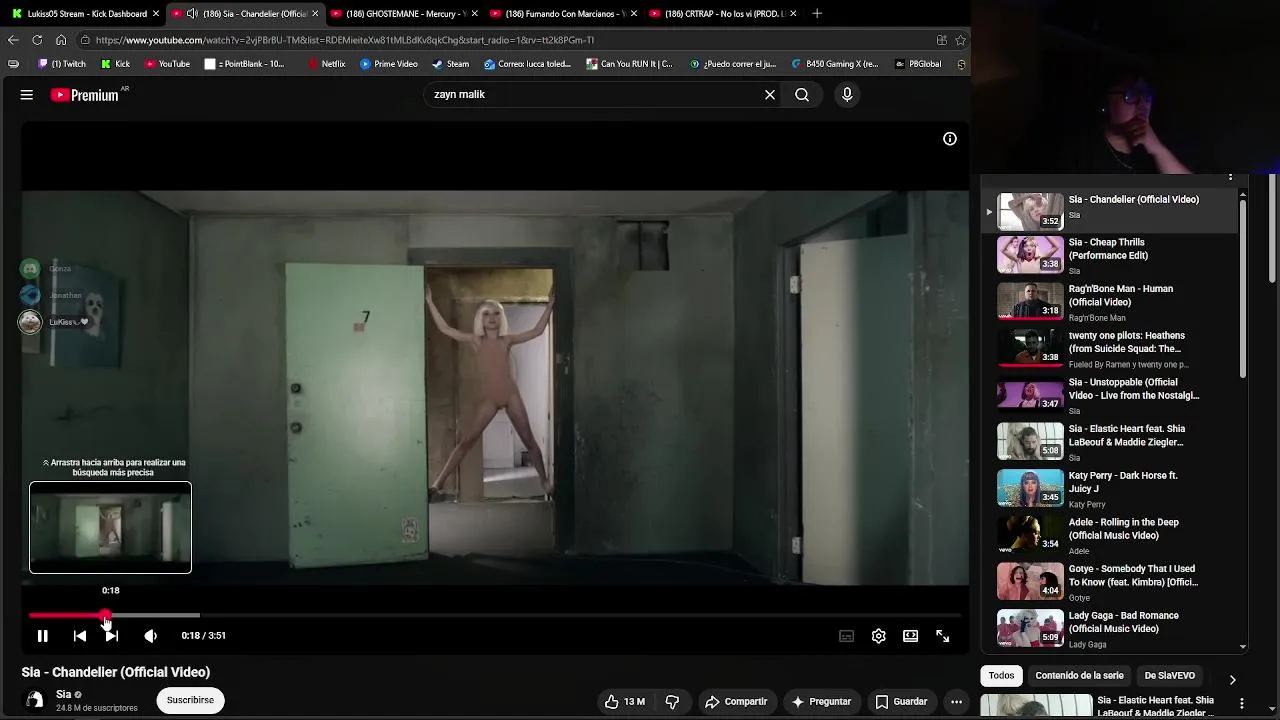
Task: Switch to theater mode
Action: [910, 636]
